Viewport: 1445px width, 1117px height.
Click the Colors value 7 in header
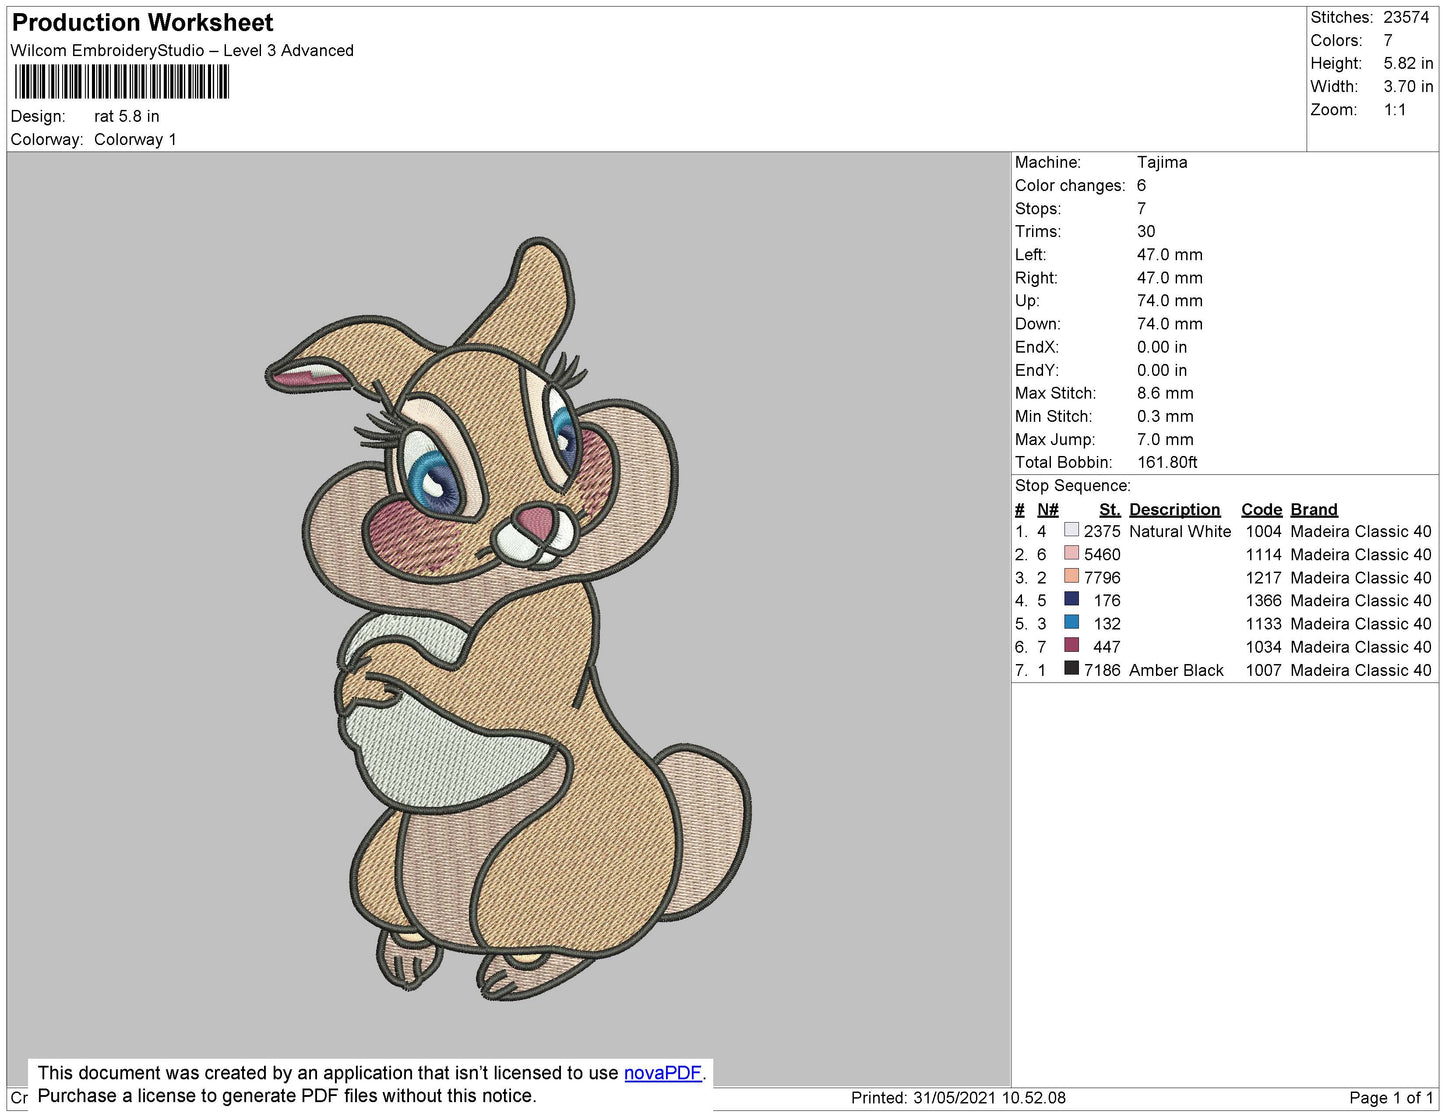[1388, 41]
